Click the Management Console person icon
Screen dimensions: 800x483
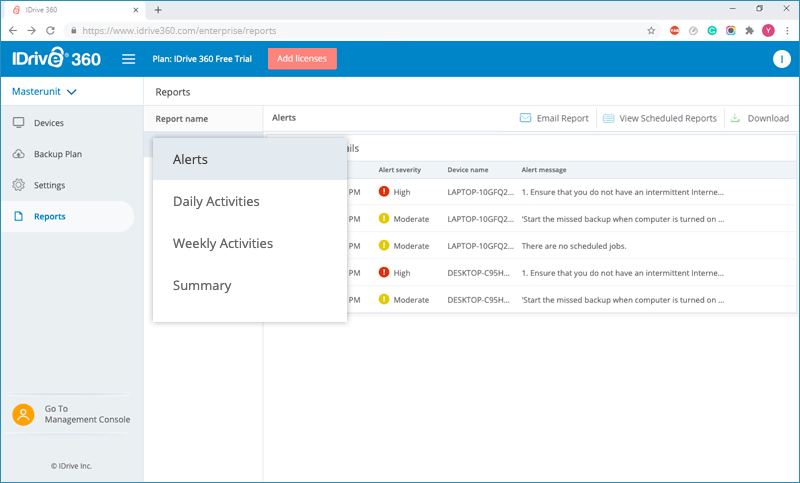[23, 414]
